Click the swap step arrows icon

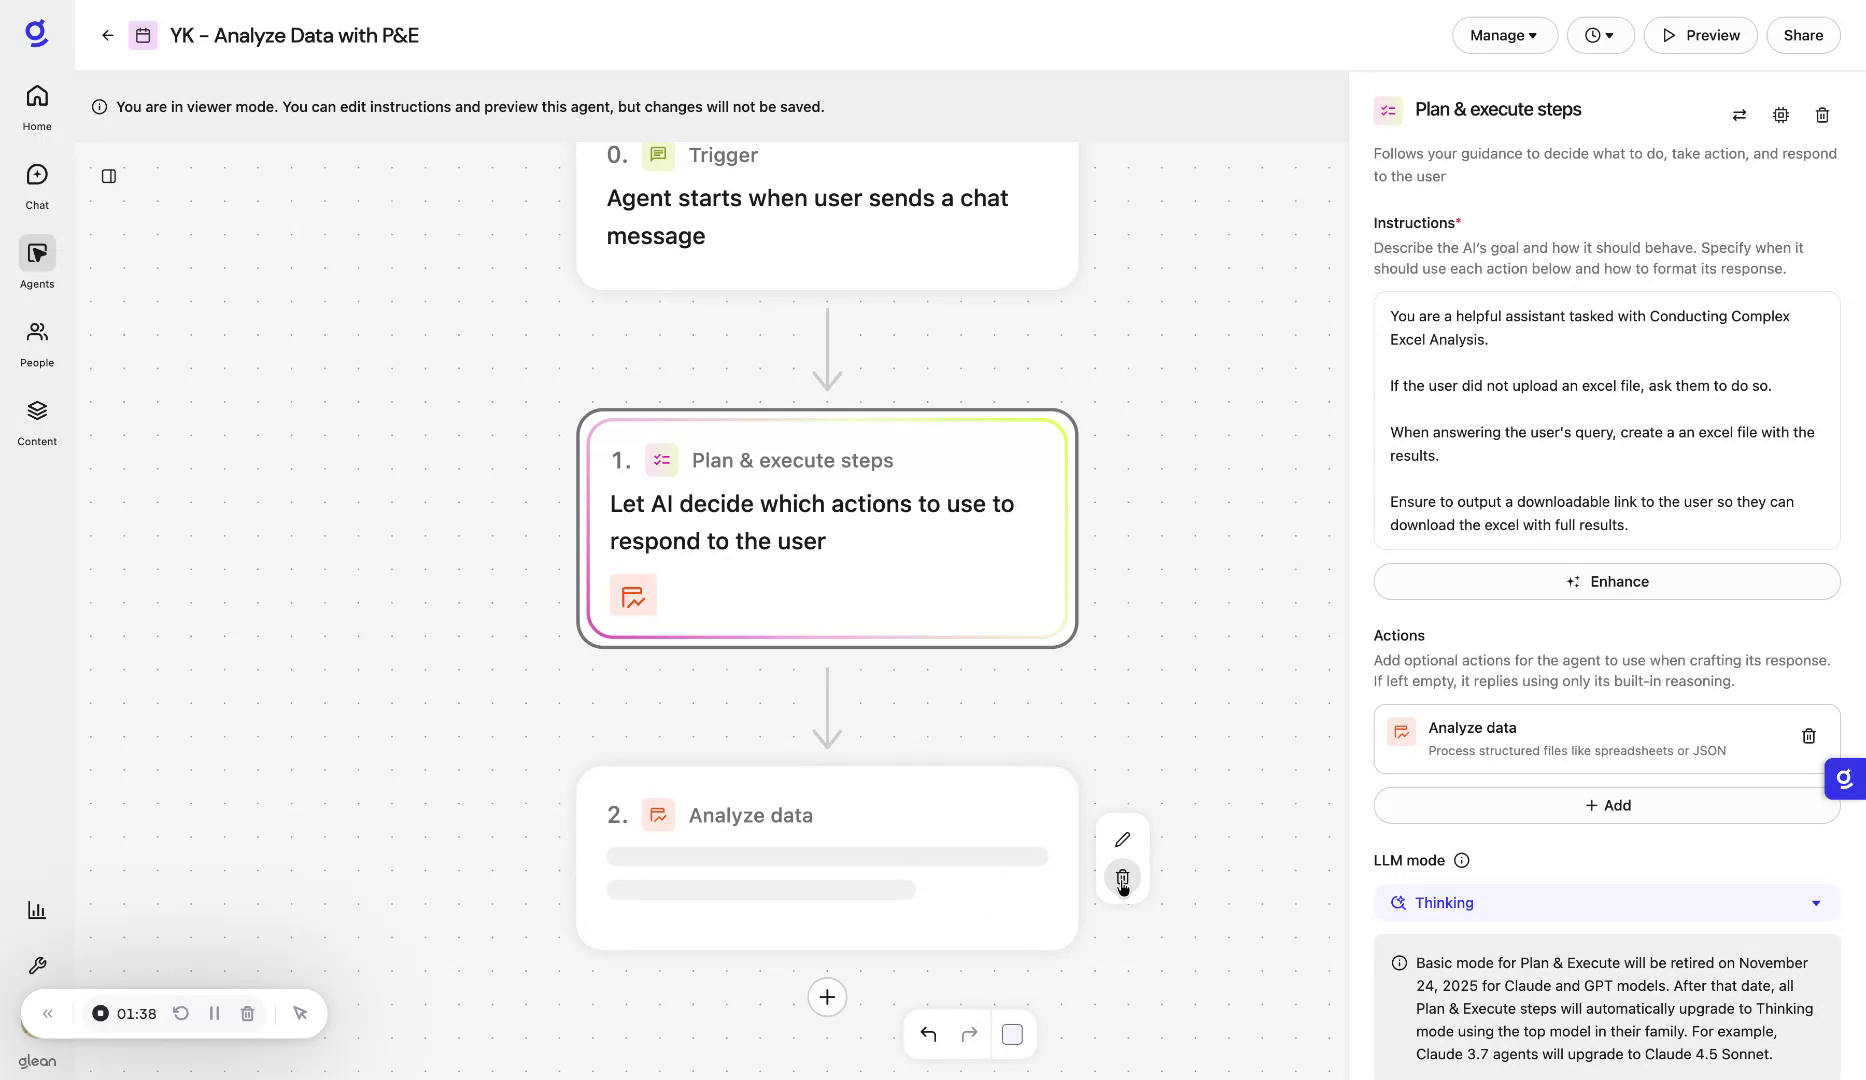pyautogui.click(x=1739, y=115)
